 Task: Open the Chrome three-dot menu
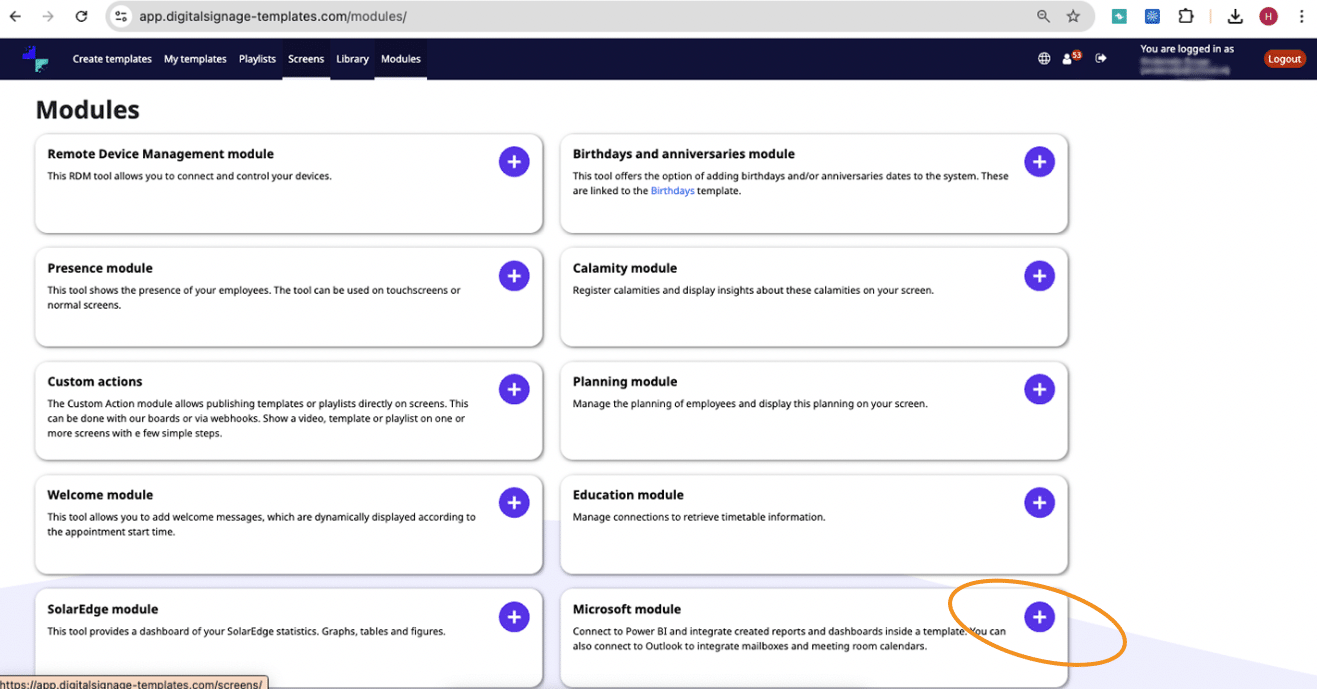pos(1301,16)
